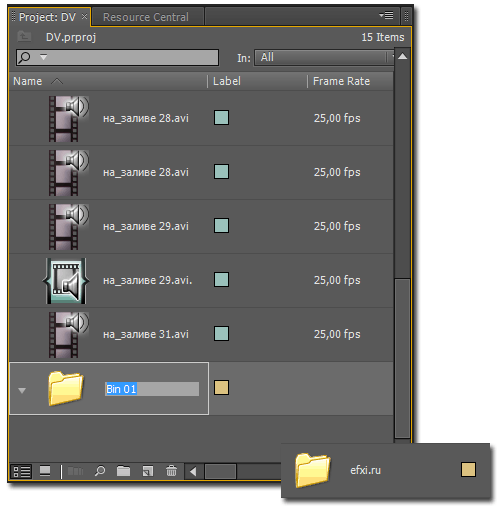Screen dimensions: 503x516
Task: Click the на_заливе 31.avi file name
Action: [146, 334]
